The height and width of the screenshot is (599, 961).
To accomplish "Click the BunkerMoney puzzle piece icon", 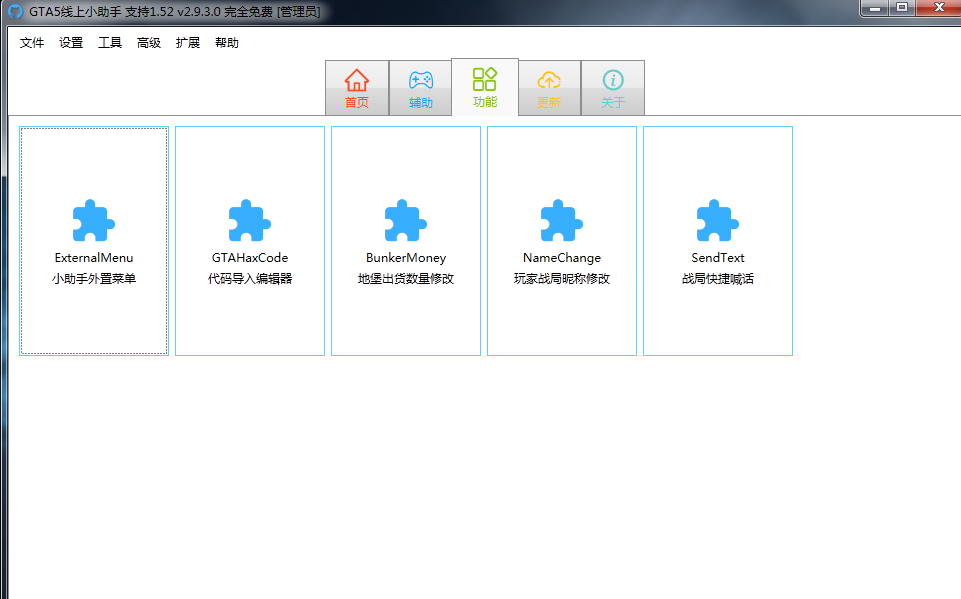I will click(406, 221).
